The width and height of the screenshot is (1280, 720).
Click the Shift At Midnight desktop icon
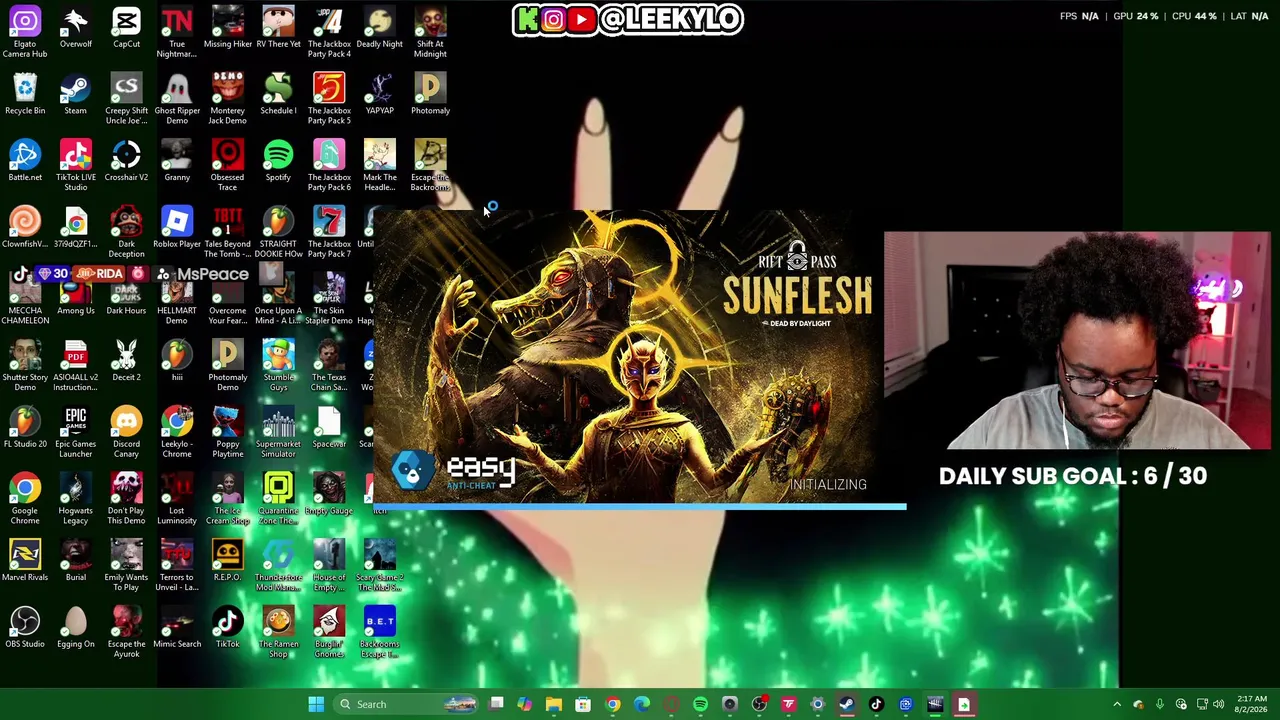[430, 32]
